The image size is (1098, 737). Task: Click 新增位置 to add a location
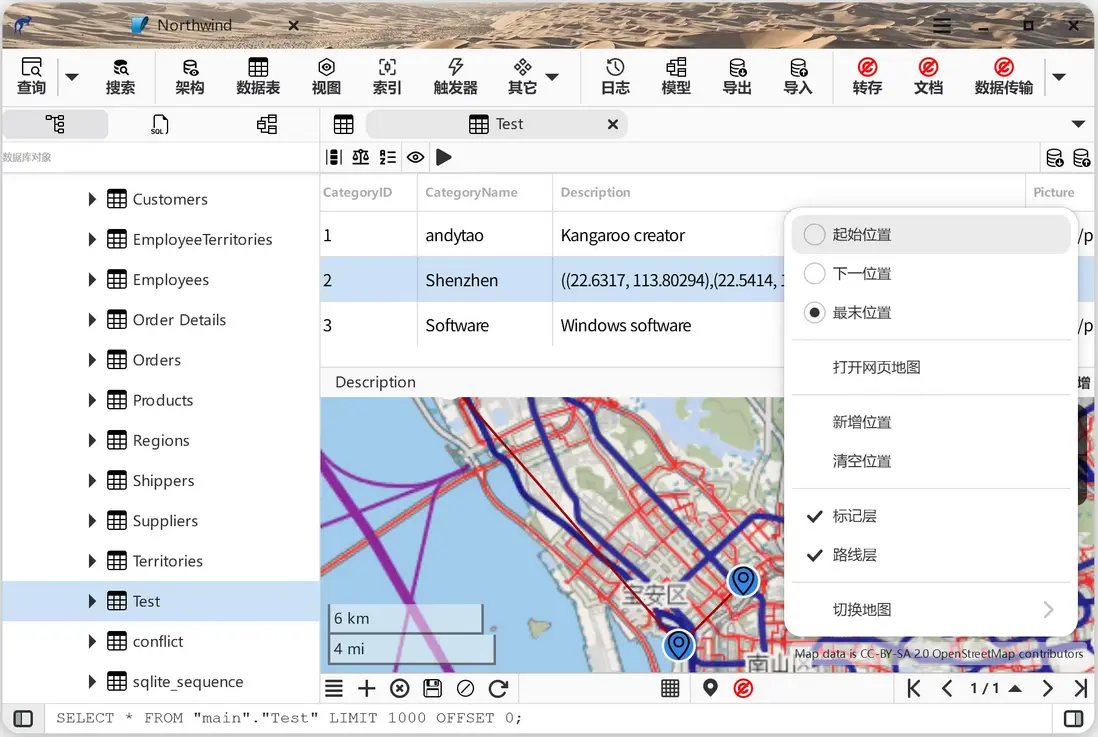click(x=862, y=422)
